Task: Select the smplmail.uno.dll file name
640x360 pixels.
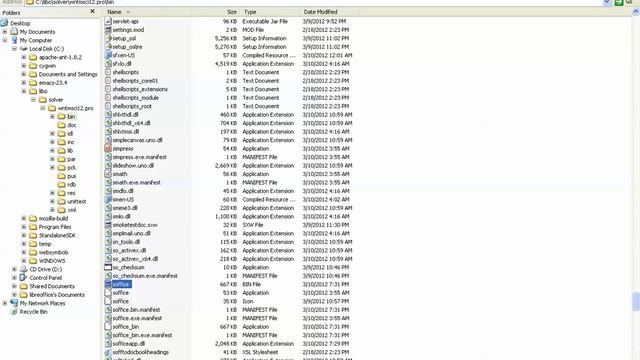Action: pos(131,233)
